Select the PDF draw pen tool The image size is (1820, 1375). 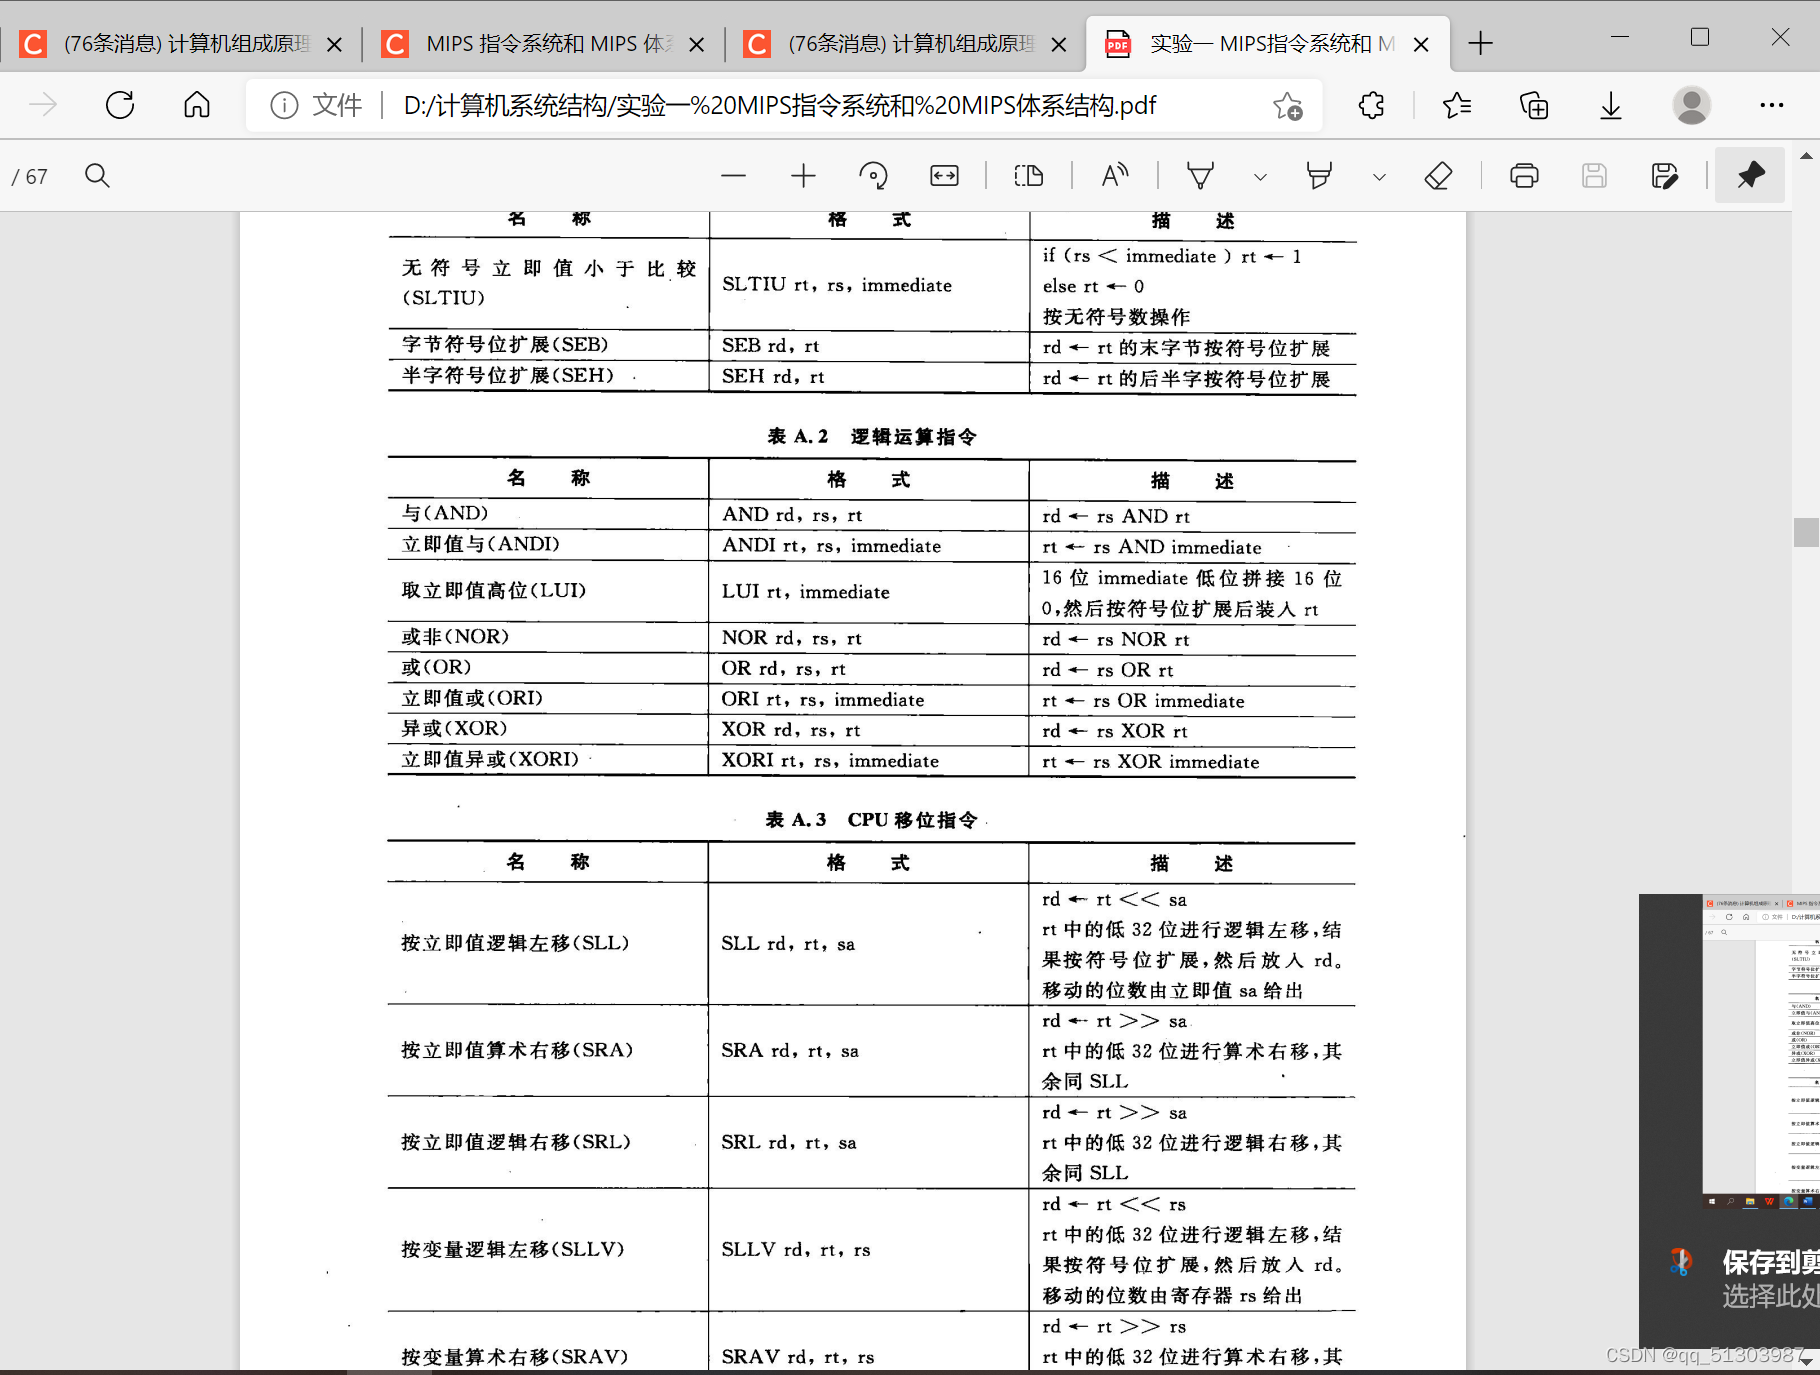point(1200,176)
